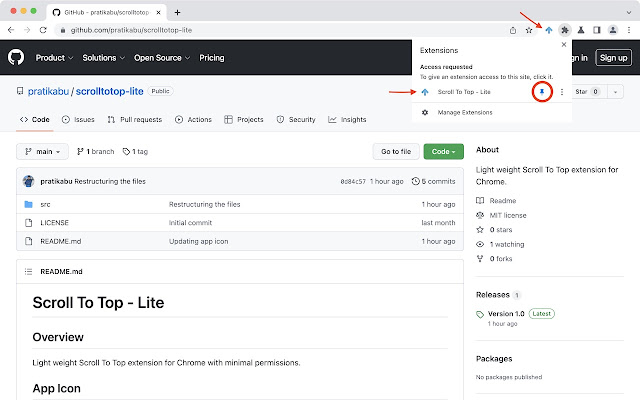The image size is (640, 400).
Task: Close the Extensions popup
Action: (x=564, y=44)
